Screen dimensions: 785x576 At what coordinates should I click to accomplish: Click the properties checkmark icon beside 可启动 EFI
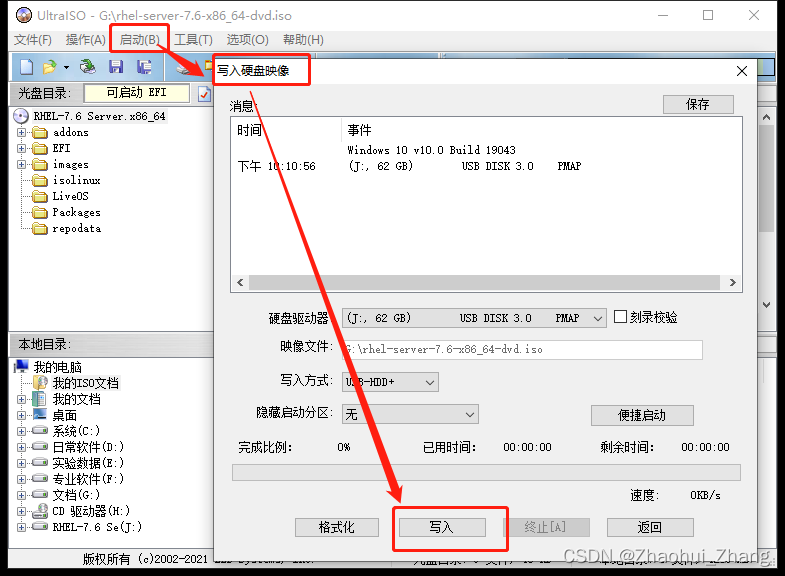tap(204, 94)
